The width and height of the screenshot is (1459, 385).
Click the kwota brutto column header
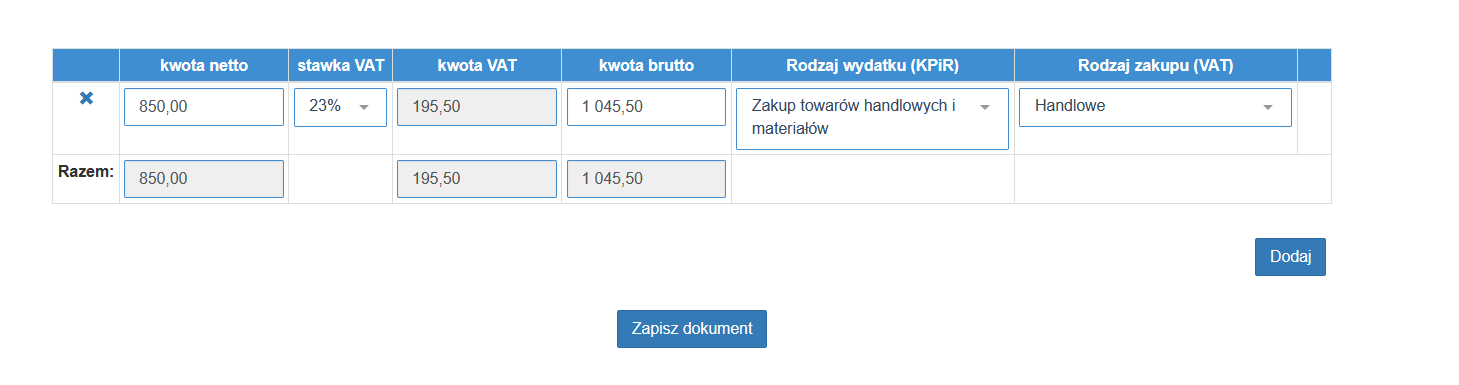[x=646, y=66]
